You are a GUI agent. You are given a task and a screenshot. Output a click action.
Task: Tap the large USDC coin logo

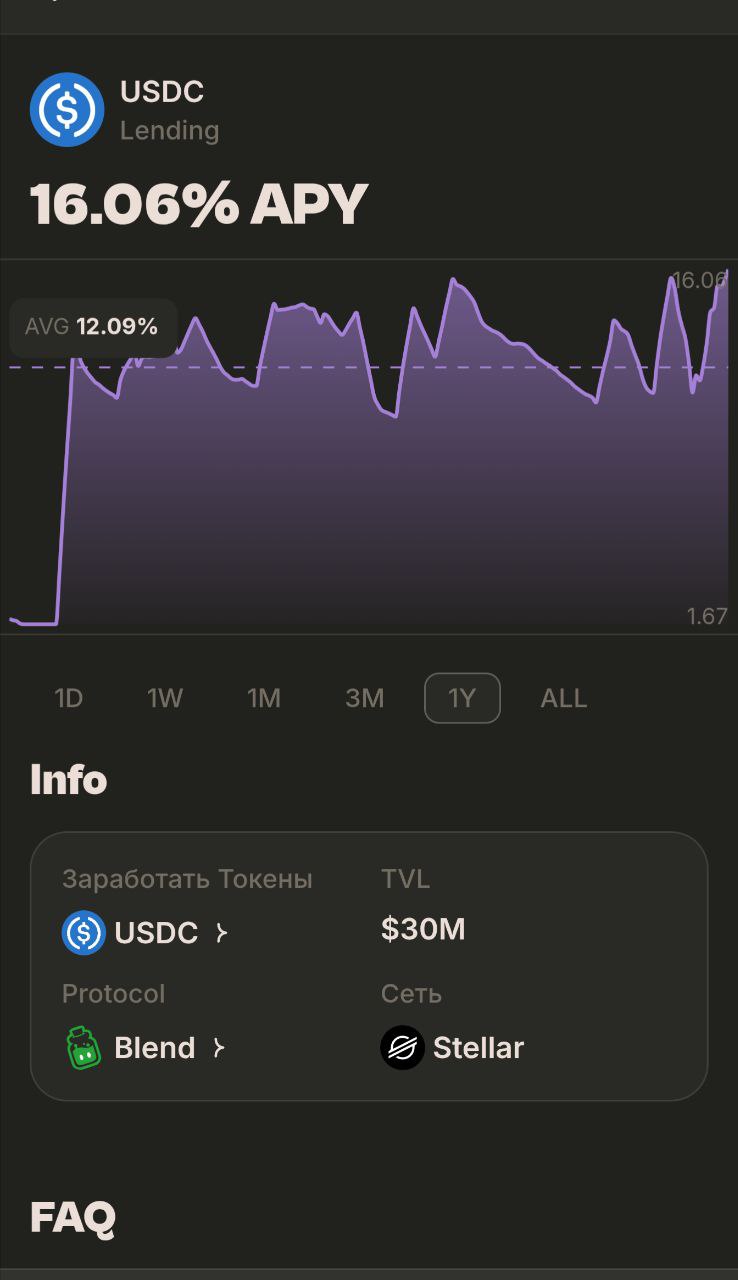click(67, 110)
